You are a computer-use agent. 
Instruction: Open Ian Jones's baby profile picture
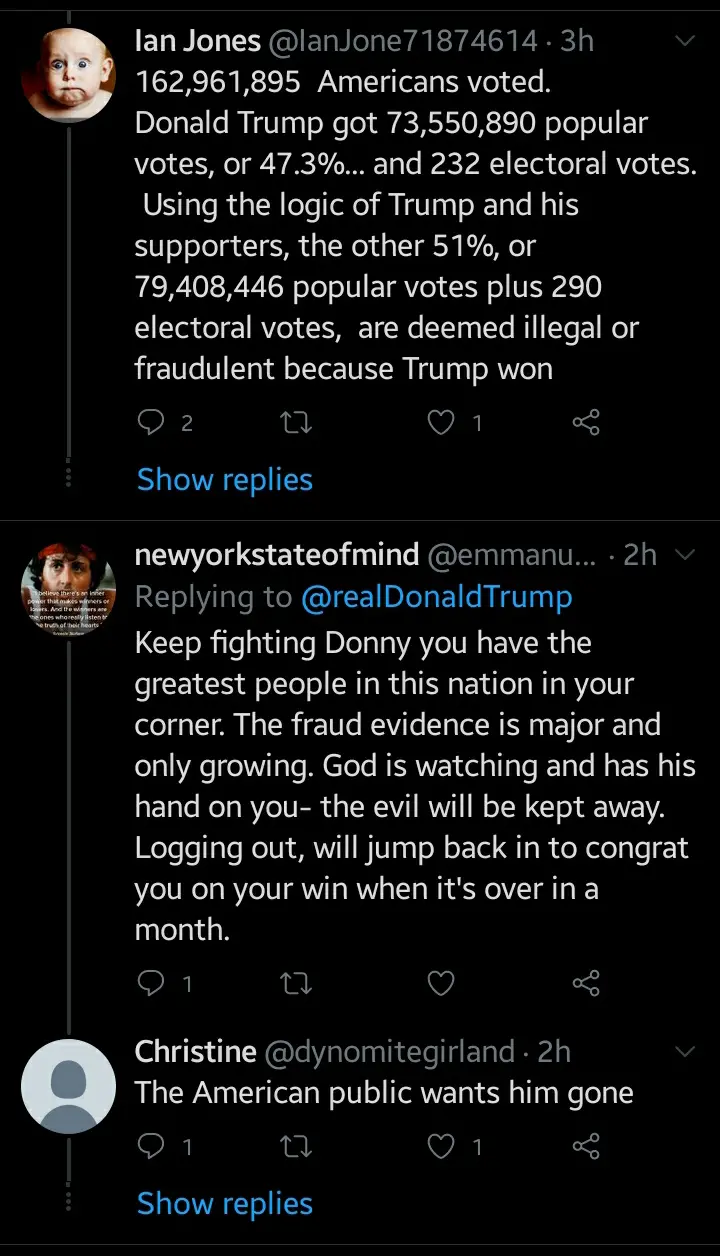(x=68, y=75)
